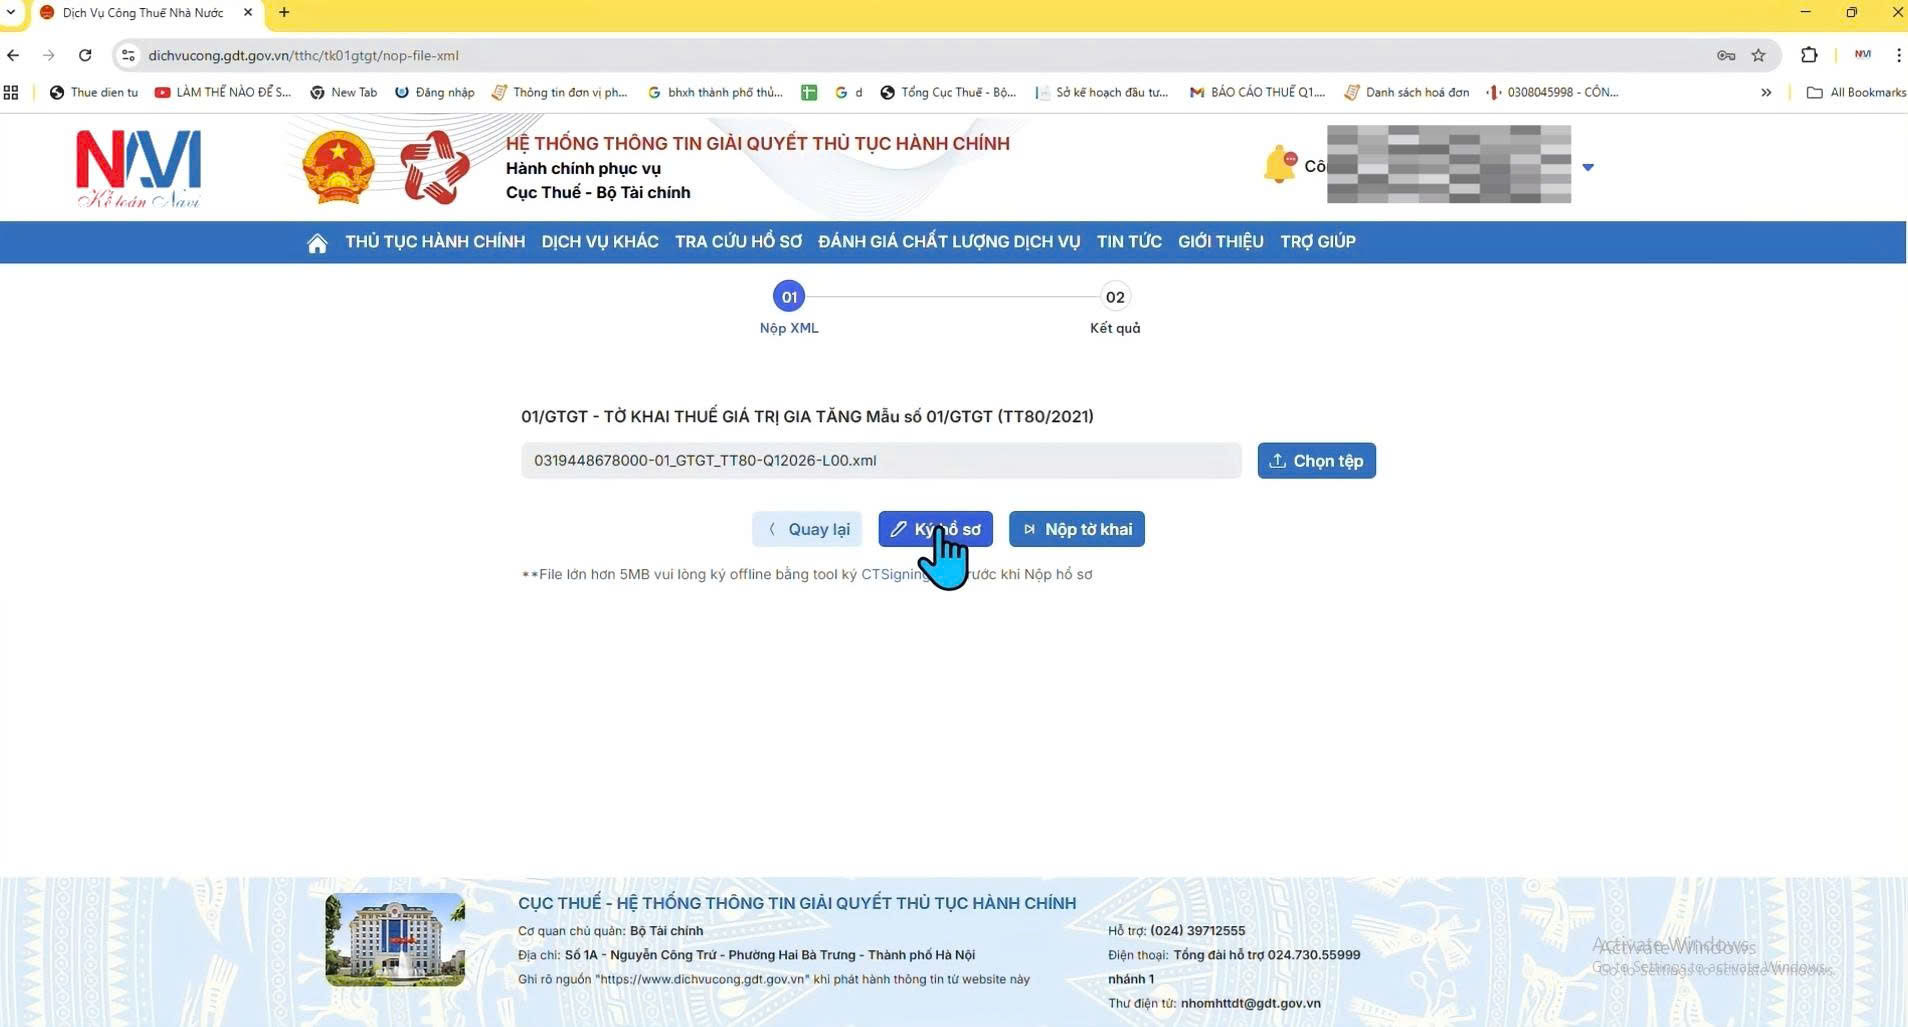Click the selected XML filename field

(880, 461)
